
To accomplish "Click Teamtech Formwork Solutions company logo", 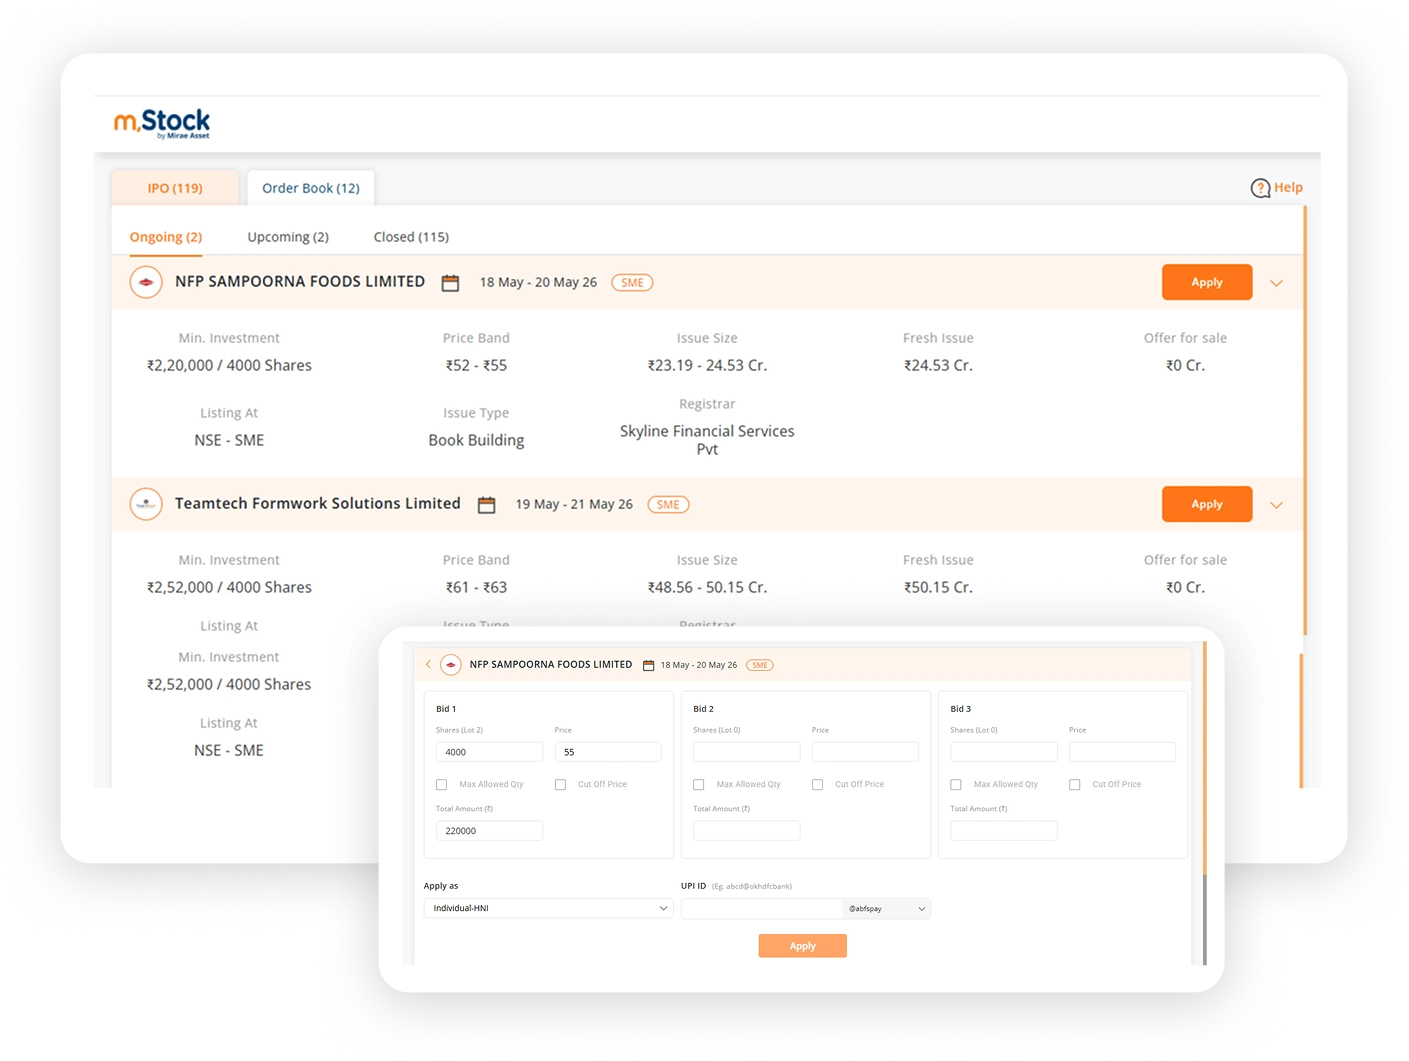I will pyautogui.click(x=146, y=504).
